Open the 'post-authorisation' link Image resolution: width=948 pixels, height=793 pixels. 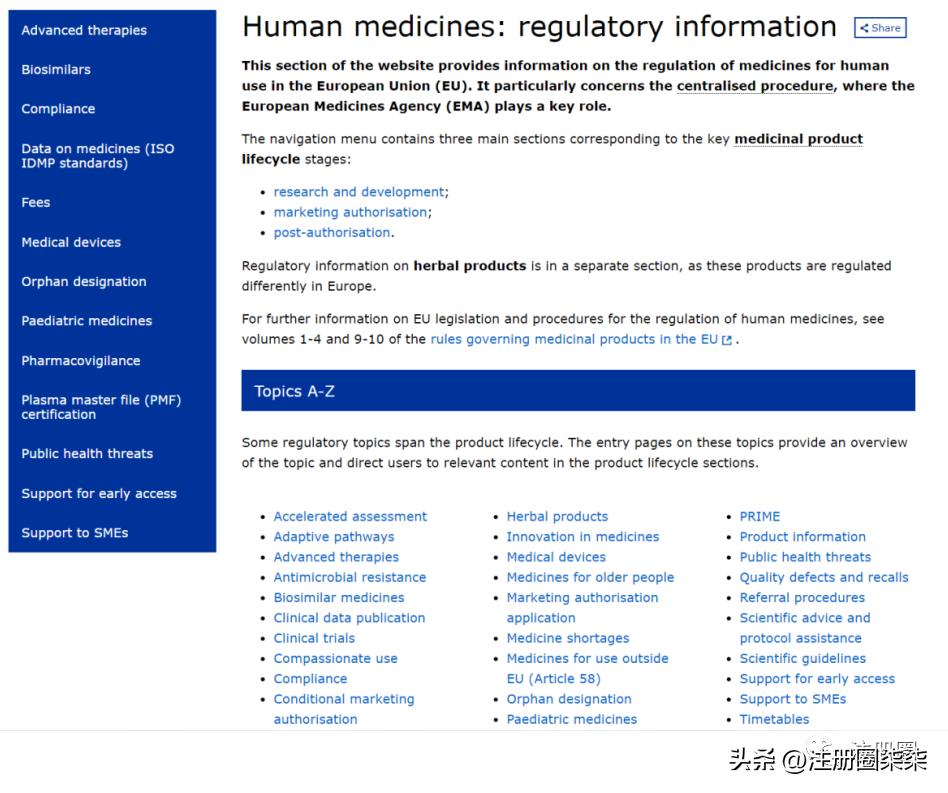coord(333,232)
